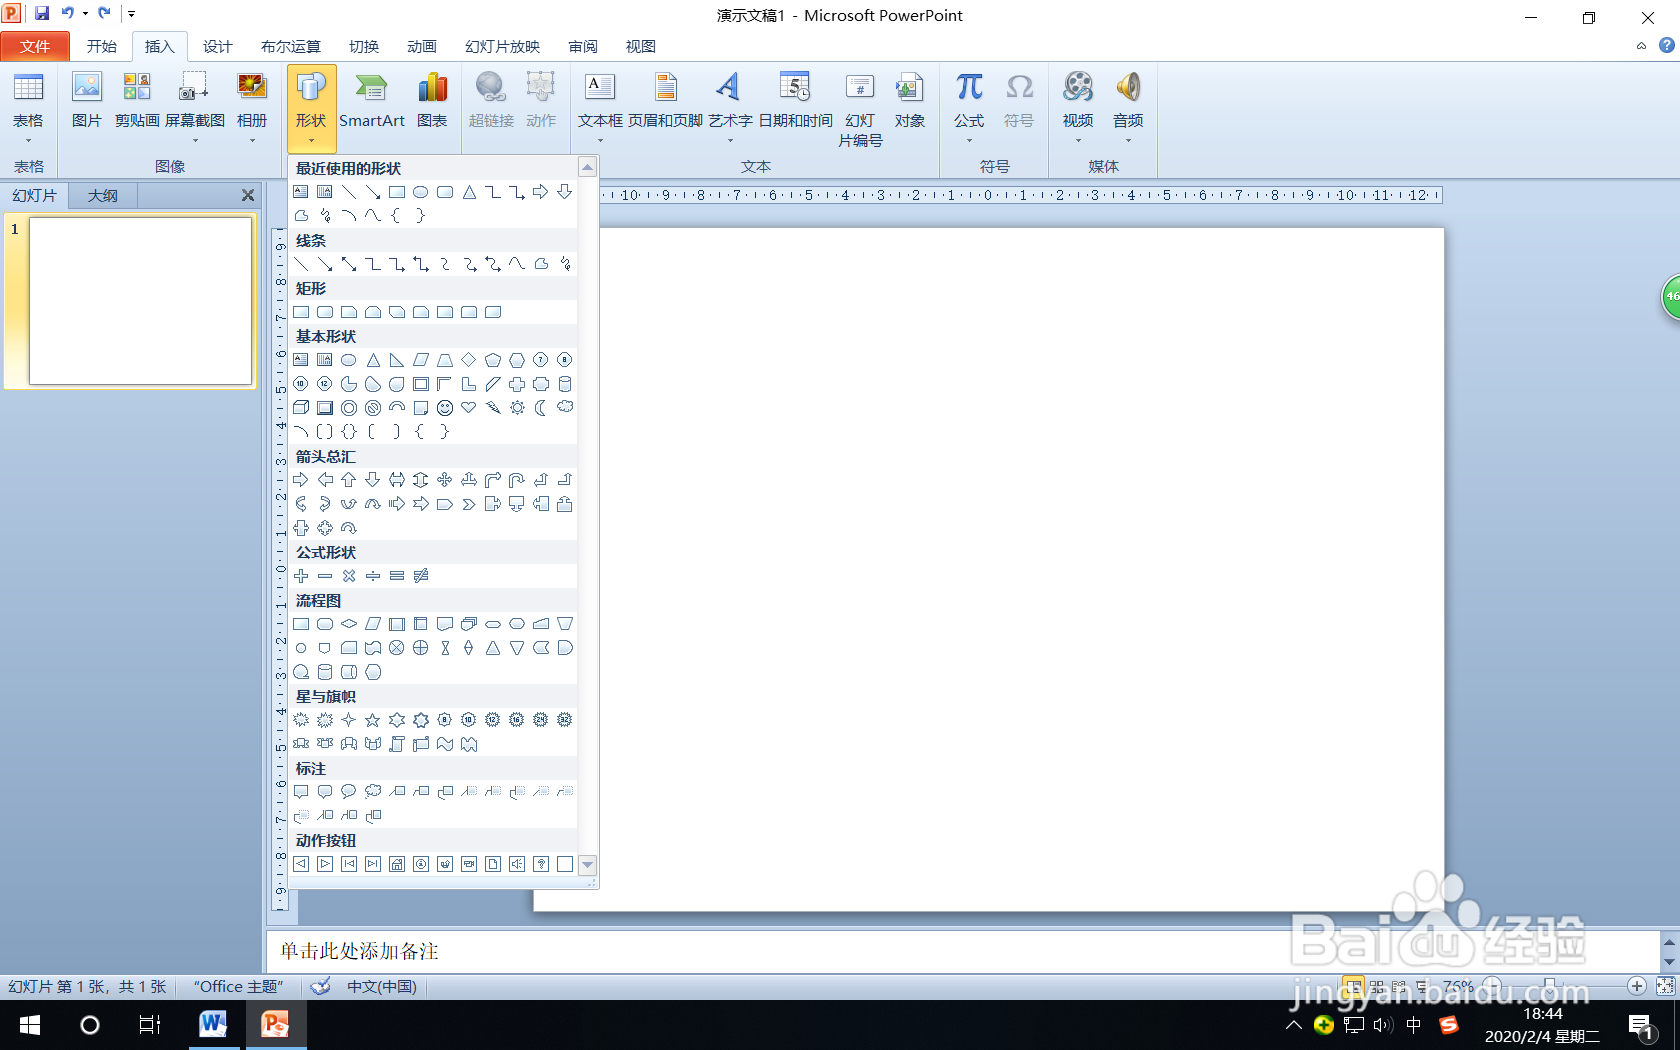The image size is (1680, 1050).
Task: Pick the multiply sign formula shape
Action: [x=349, y=576]
